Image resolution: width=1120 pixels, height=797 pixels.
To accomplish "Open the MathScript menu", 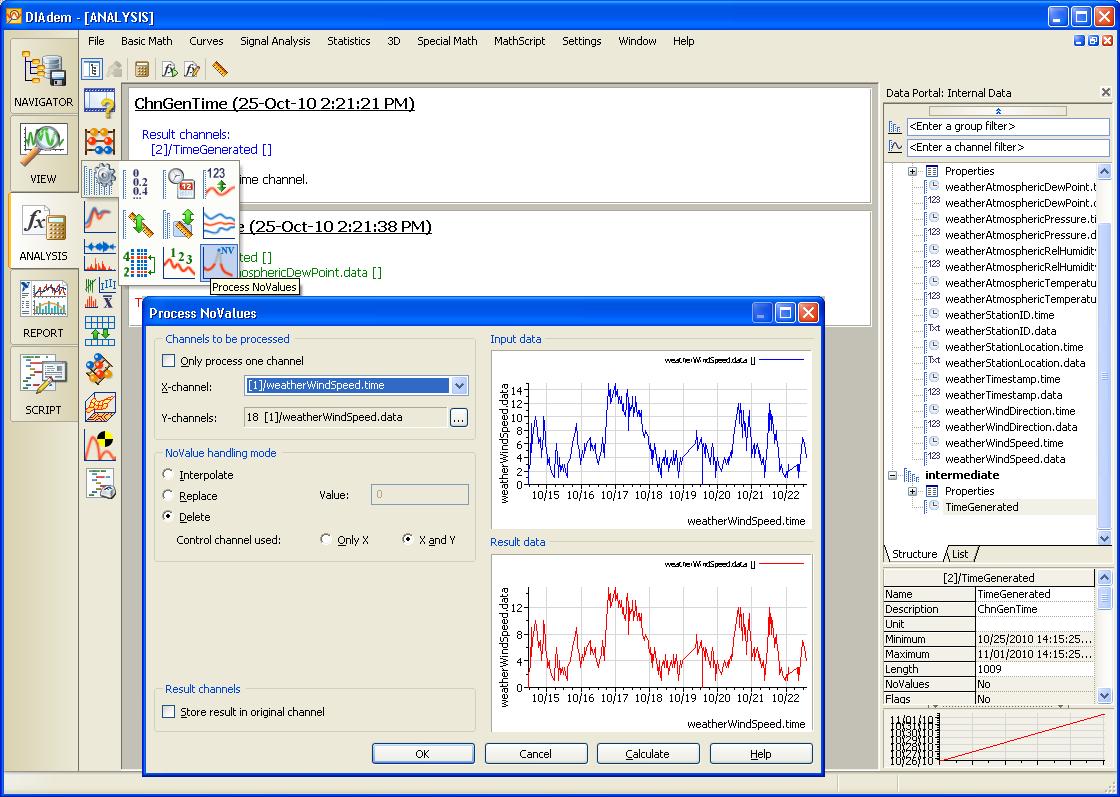I will (x=519, y=41).
